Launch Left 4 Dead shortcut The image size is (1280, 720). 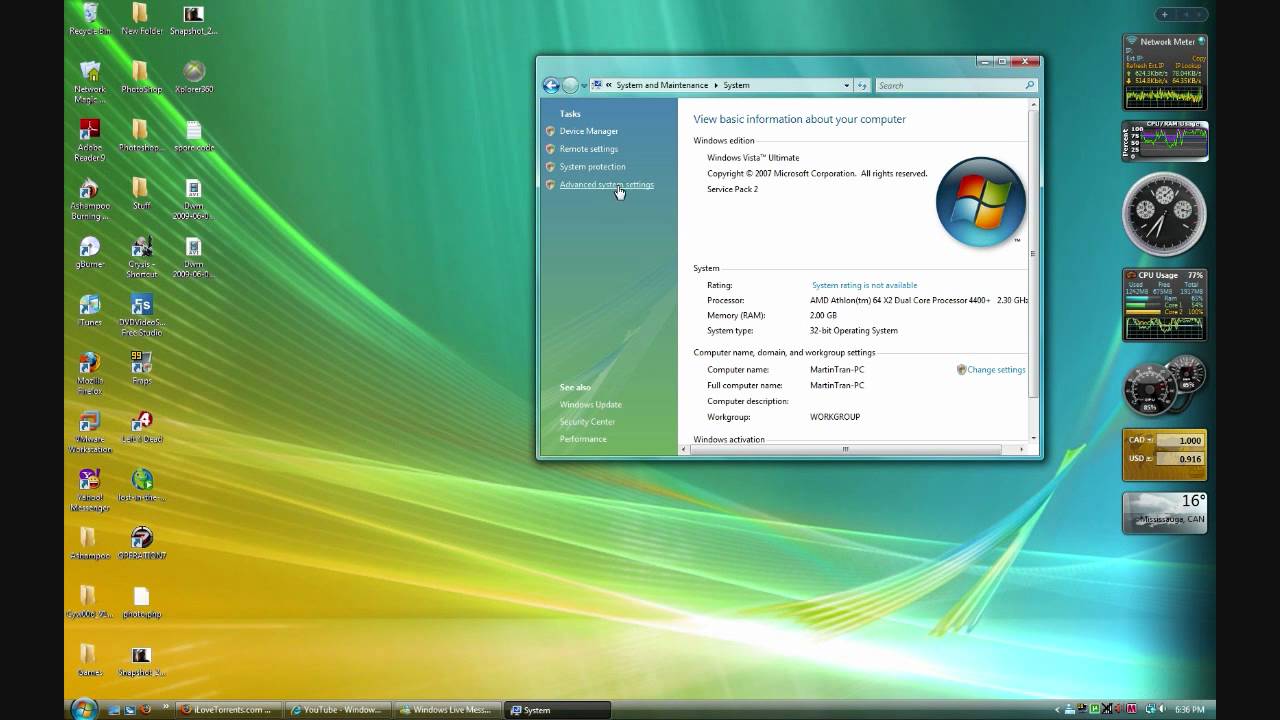coord(141,426)
